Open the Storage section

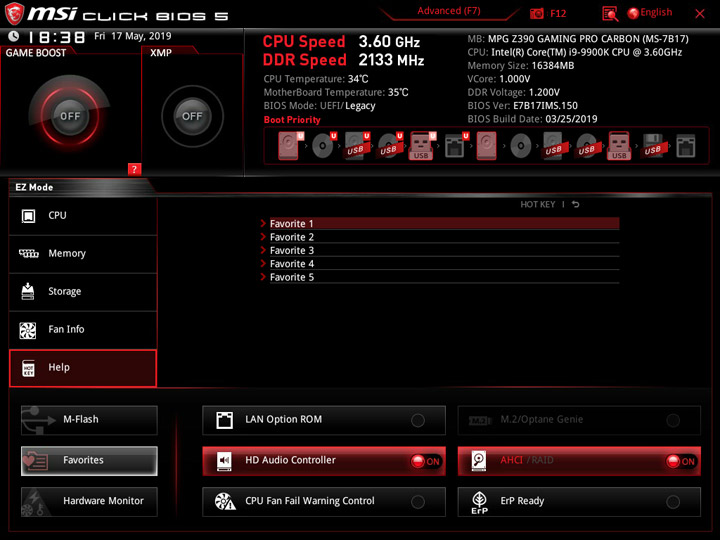[83, 292]
